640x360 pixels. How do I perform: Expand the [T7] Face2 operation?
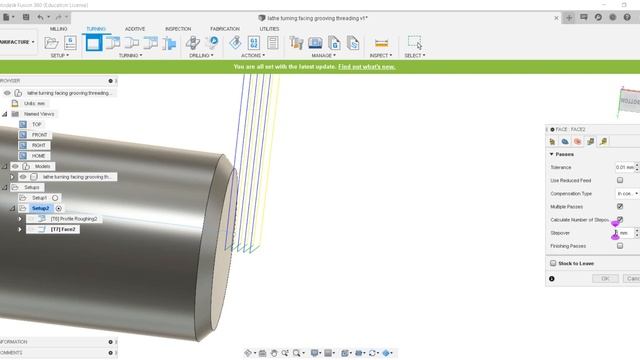pyautogui.click(x=20, y=229)
